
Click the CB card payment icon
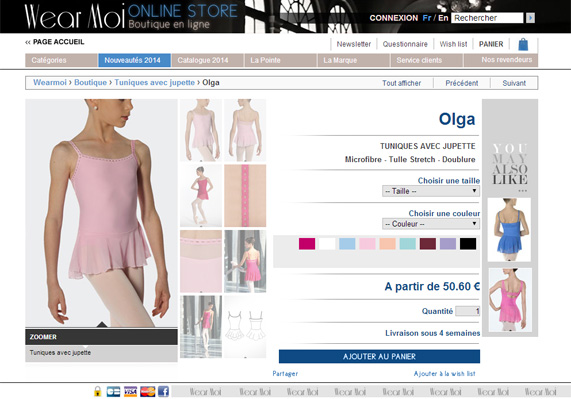pos(113,391)
